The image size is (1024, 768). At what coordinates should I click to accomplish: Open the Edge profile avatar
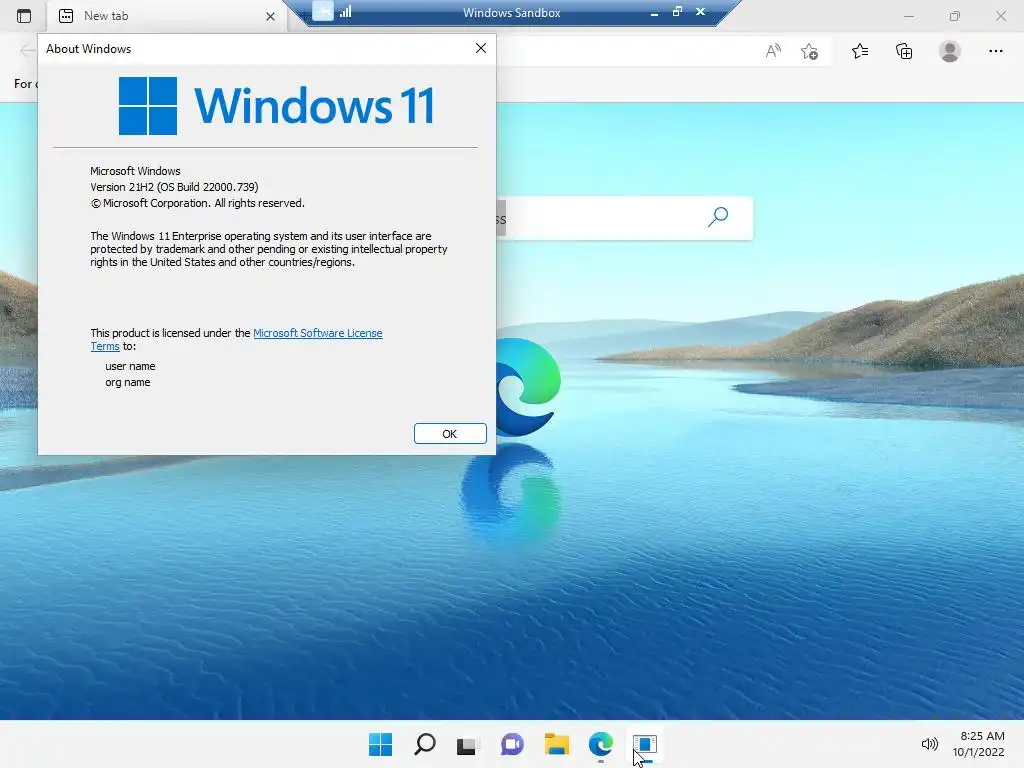950,51
